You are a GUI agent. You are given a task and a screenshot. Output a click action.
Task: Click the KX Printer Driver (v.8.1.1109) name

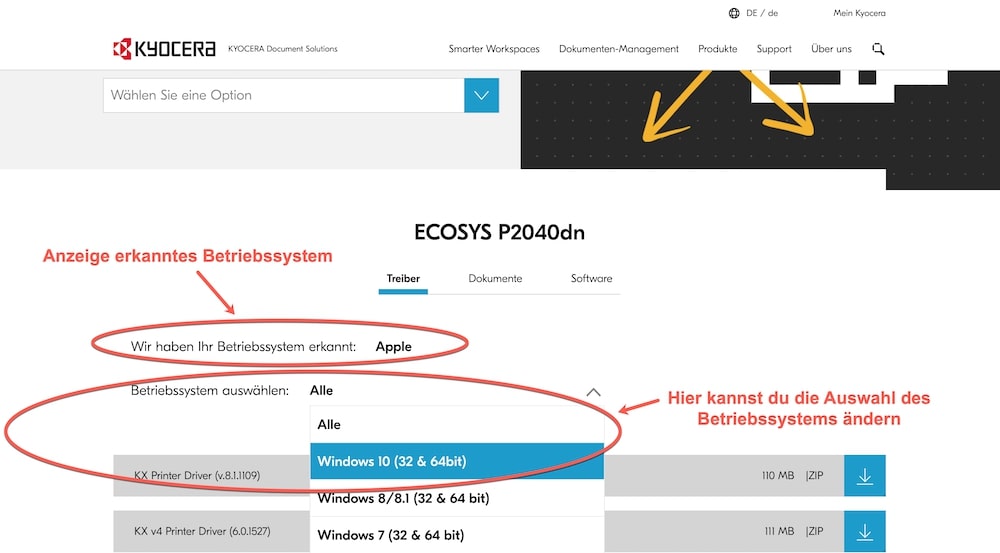click(196, 476)
